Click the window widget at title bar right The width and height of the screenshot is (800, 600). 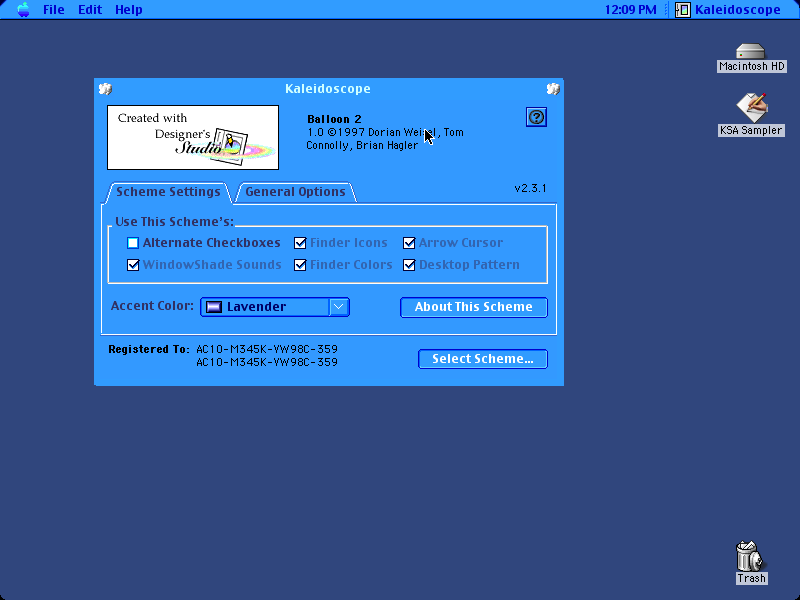coord(553,89)
